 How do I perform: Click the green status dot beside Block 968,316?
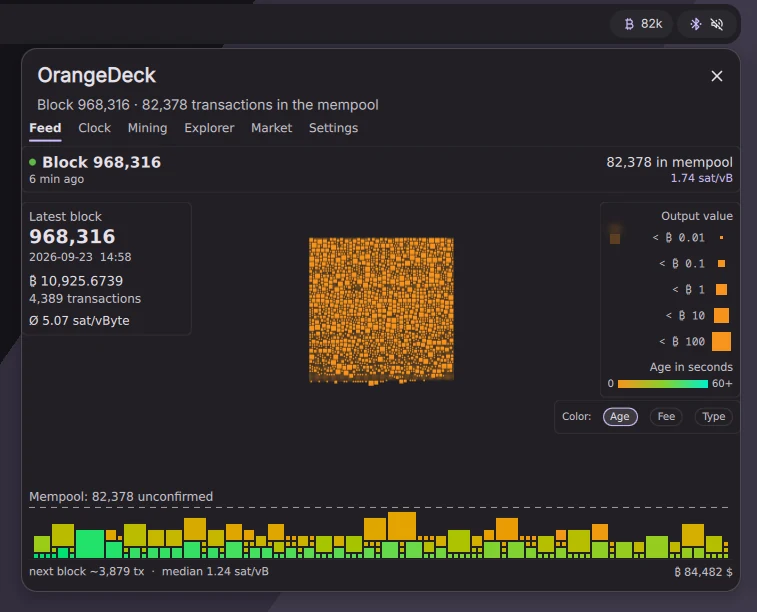click(33, 162)
